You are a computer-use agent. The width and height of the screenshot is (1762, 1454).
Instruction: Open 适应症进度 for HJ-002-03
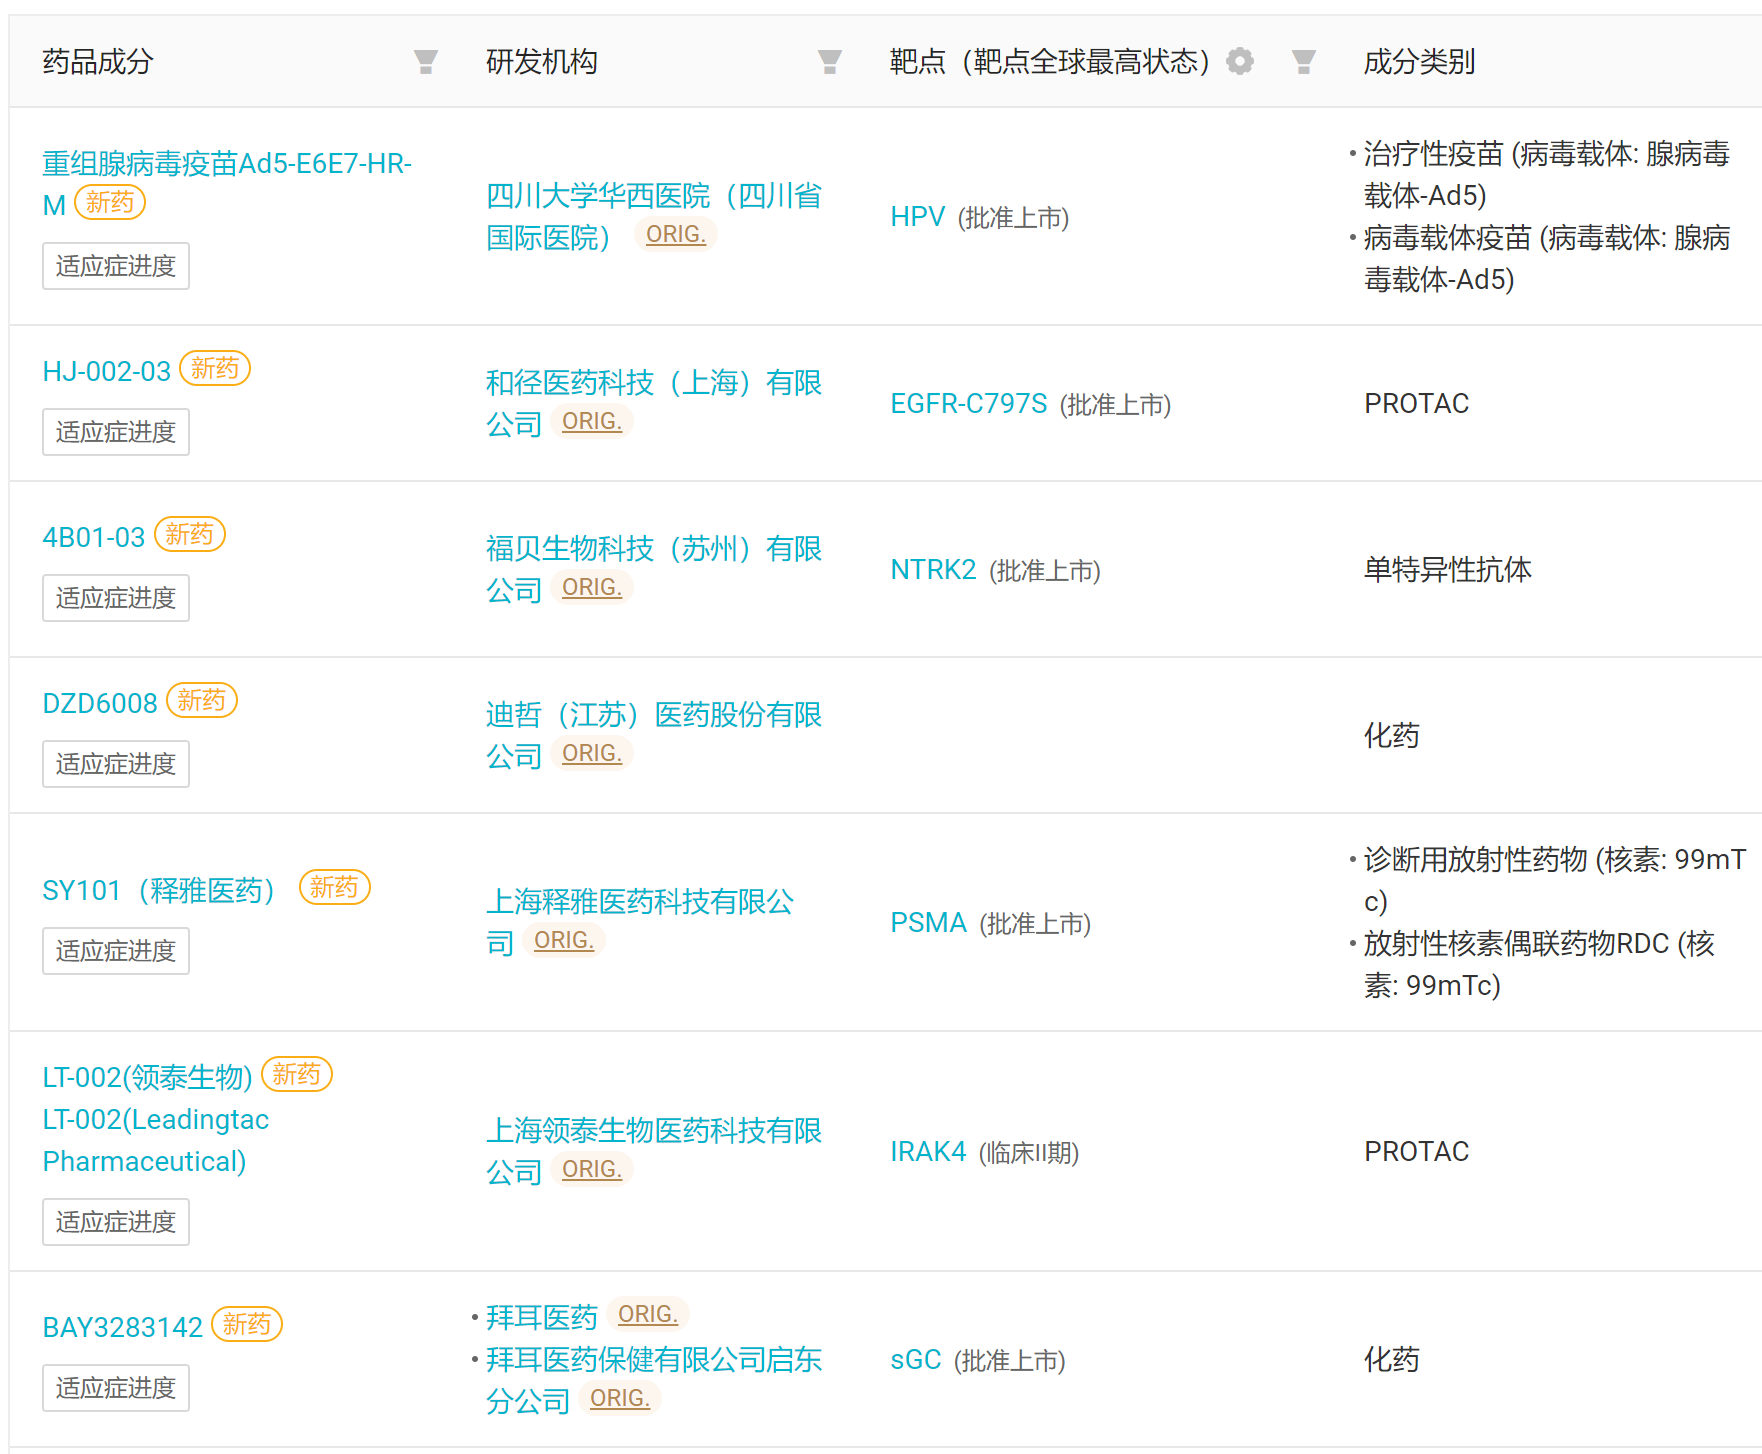point(116,432)
